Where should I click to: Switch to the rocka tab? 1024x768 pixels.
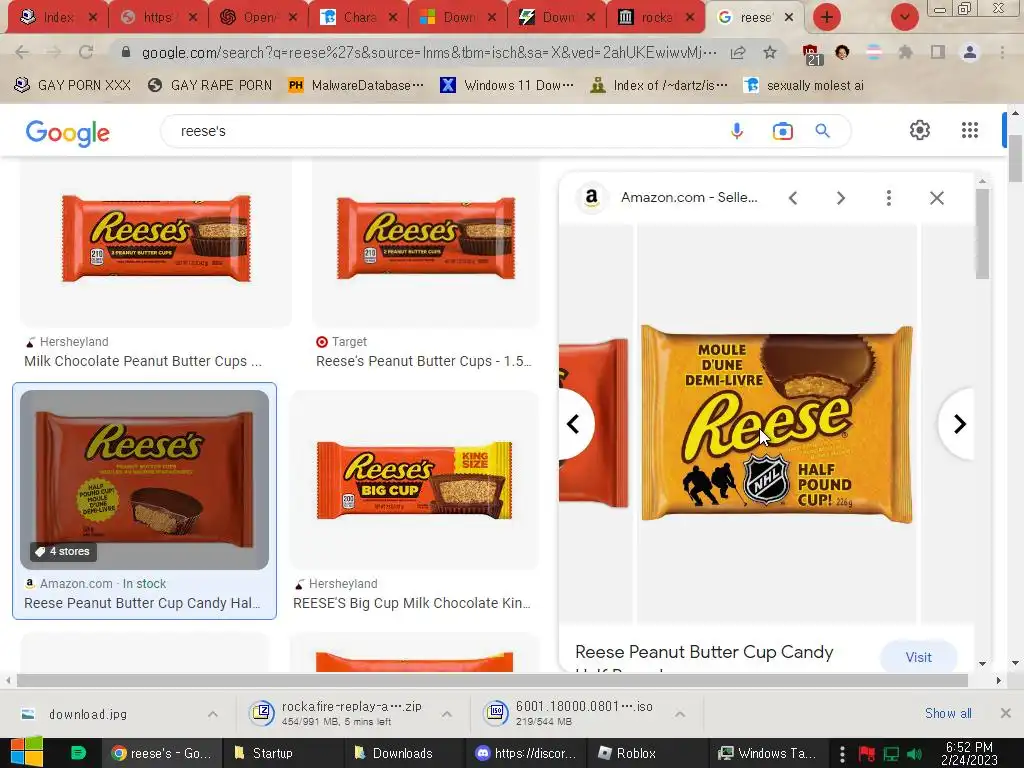click(x=656, y=17)
